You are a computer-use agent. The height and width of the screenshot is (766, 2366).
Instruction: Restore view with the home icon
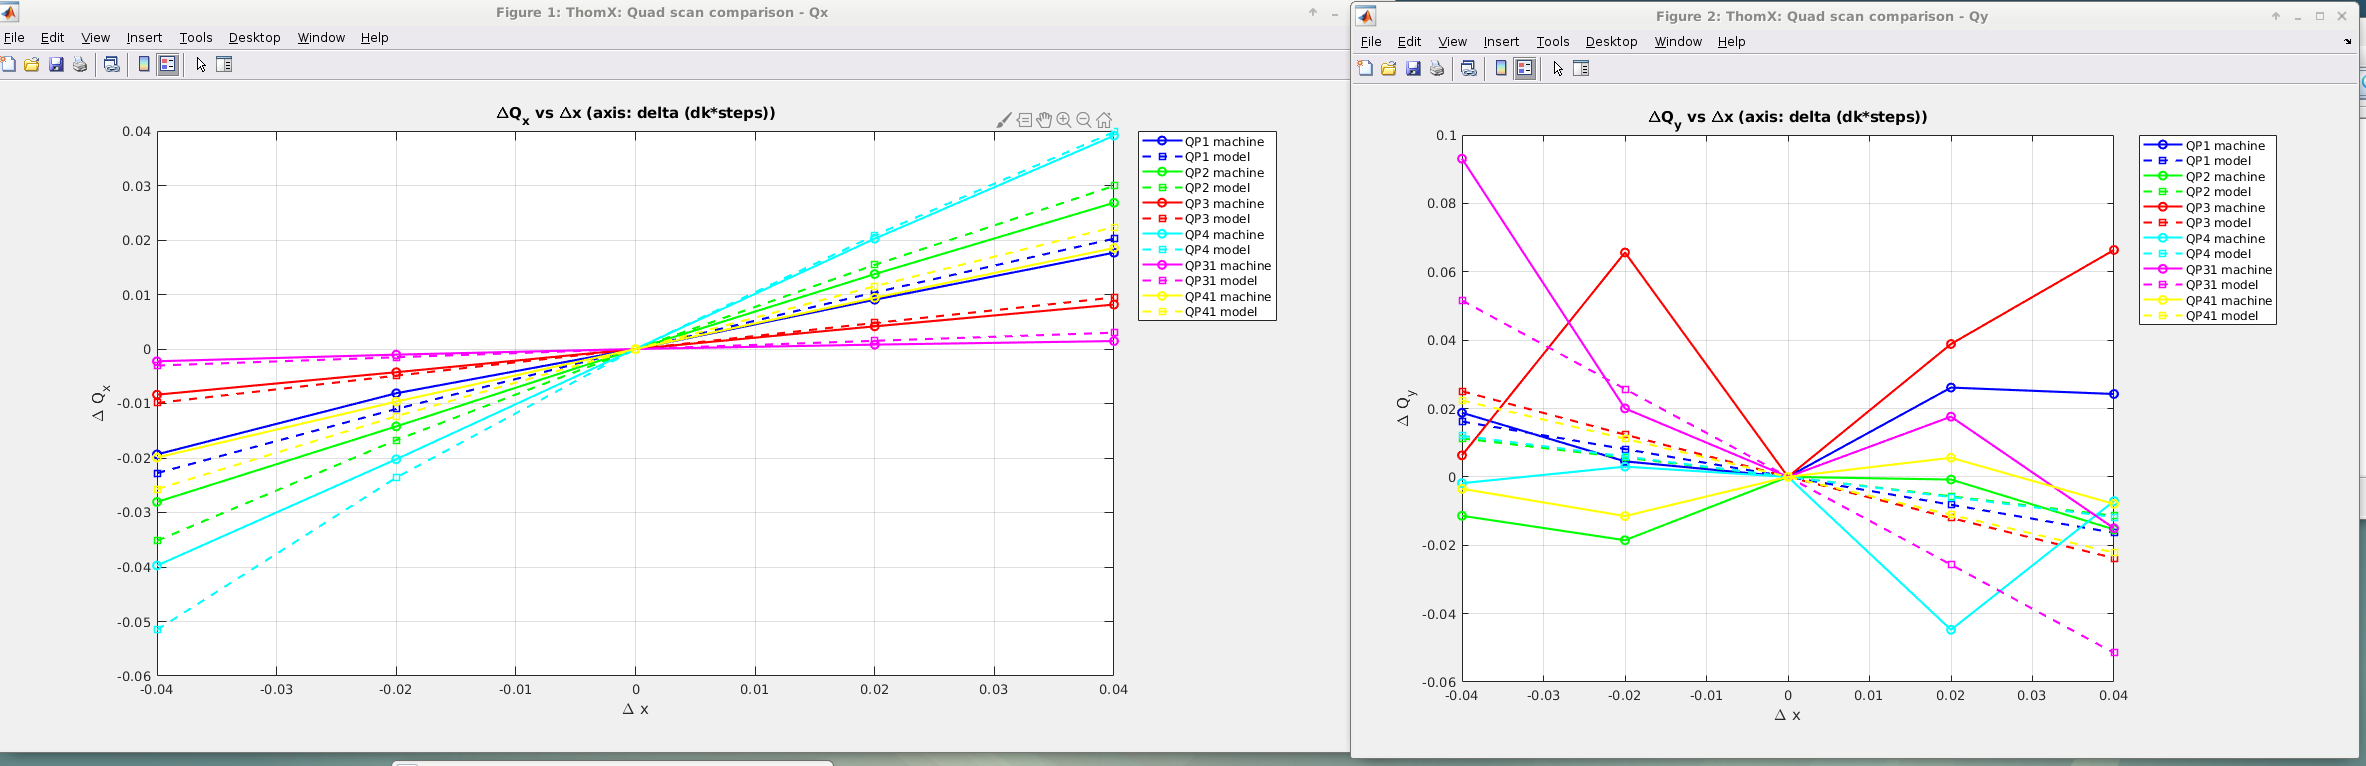pyautogui.click(x=1104, y=120)
